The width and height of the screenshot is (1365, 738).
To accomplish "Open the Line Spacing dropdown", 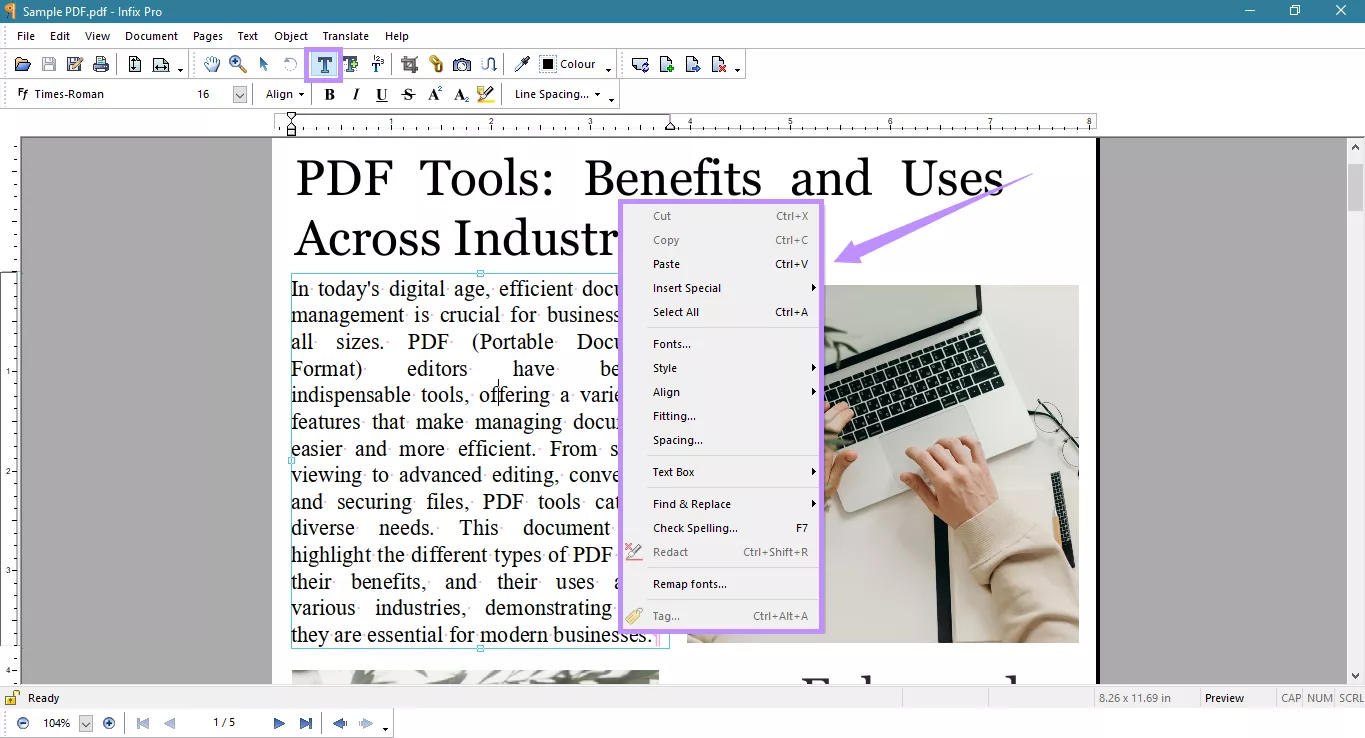I will [556, 94].
